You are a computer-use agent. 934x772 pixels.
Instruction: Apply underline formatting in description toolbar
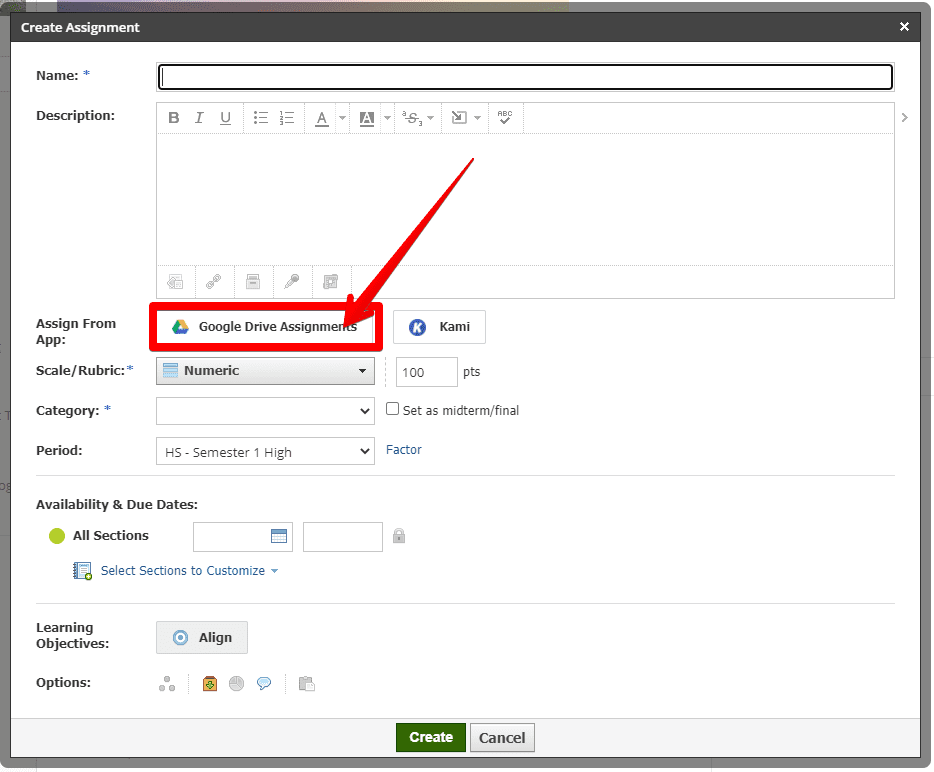pos(225,118)
